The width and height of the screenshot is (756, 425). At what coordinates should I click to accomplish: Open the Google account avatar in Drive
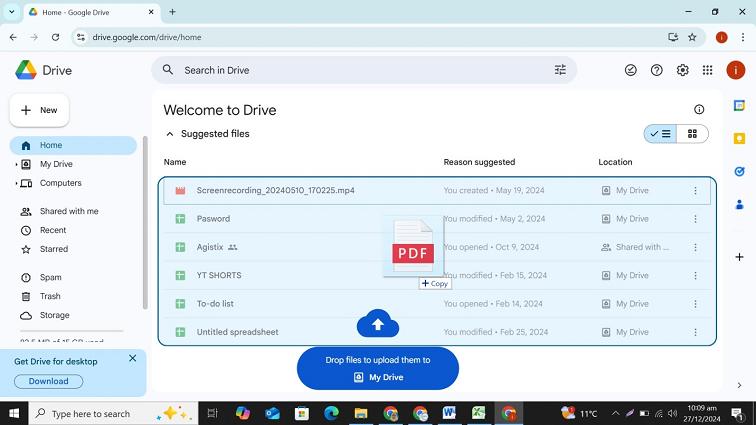tap(736, 70)
